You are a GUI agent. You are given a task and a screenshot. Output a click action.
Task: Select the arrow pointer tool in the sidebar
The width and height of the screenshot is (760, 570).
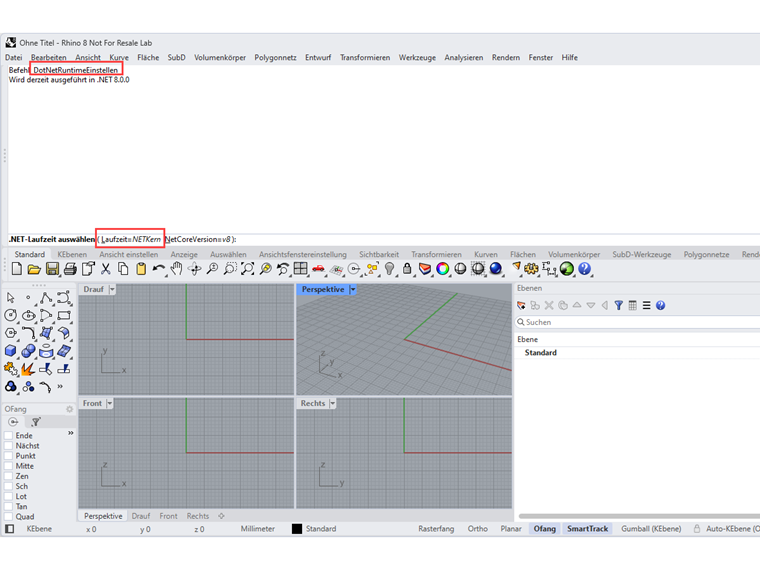click(11, 298)
